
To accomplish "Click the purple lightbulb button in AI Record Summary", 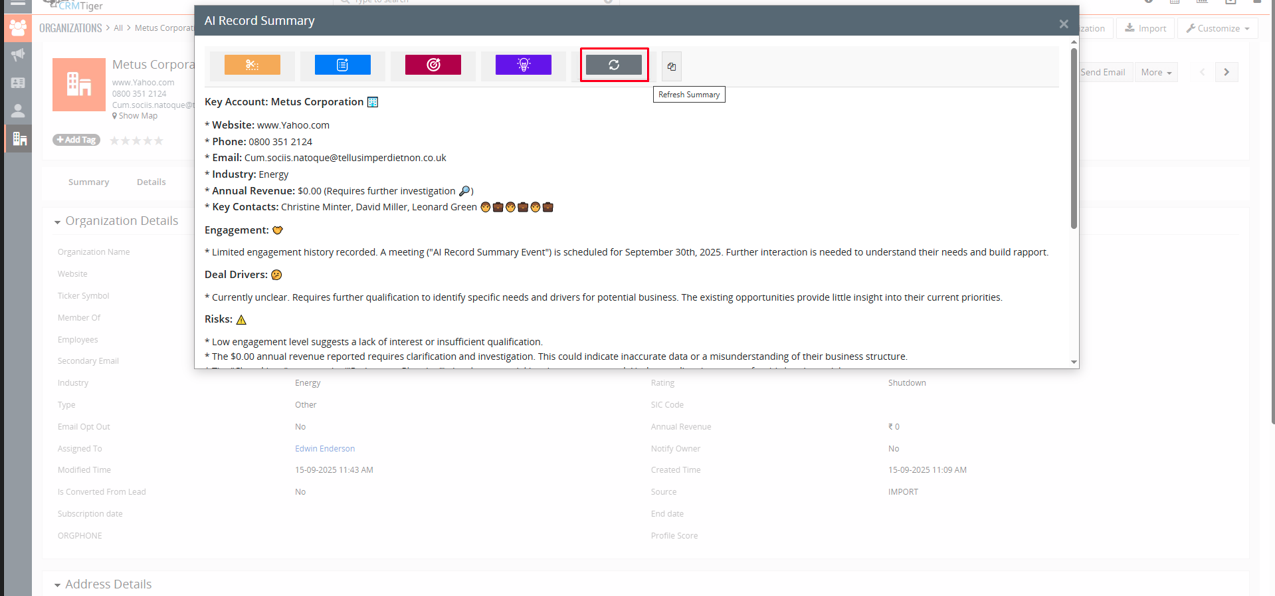I will 523,65.
